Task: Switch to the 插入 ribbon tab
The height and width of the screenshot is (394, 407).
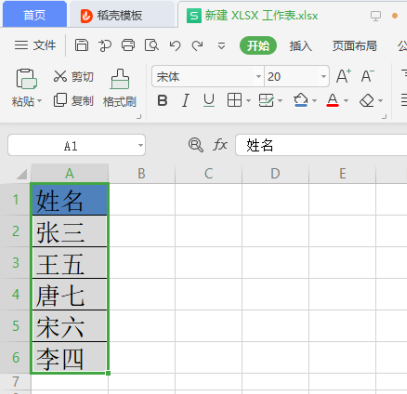Action: [301, 46]
